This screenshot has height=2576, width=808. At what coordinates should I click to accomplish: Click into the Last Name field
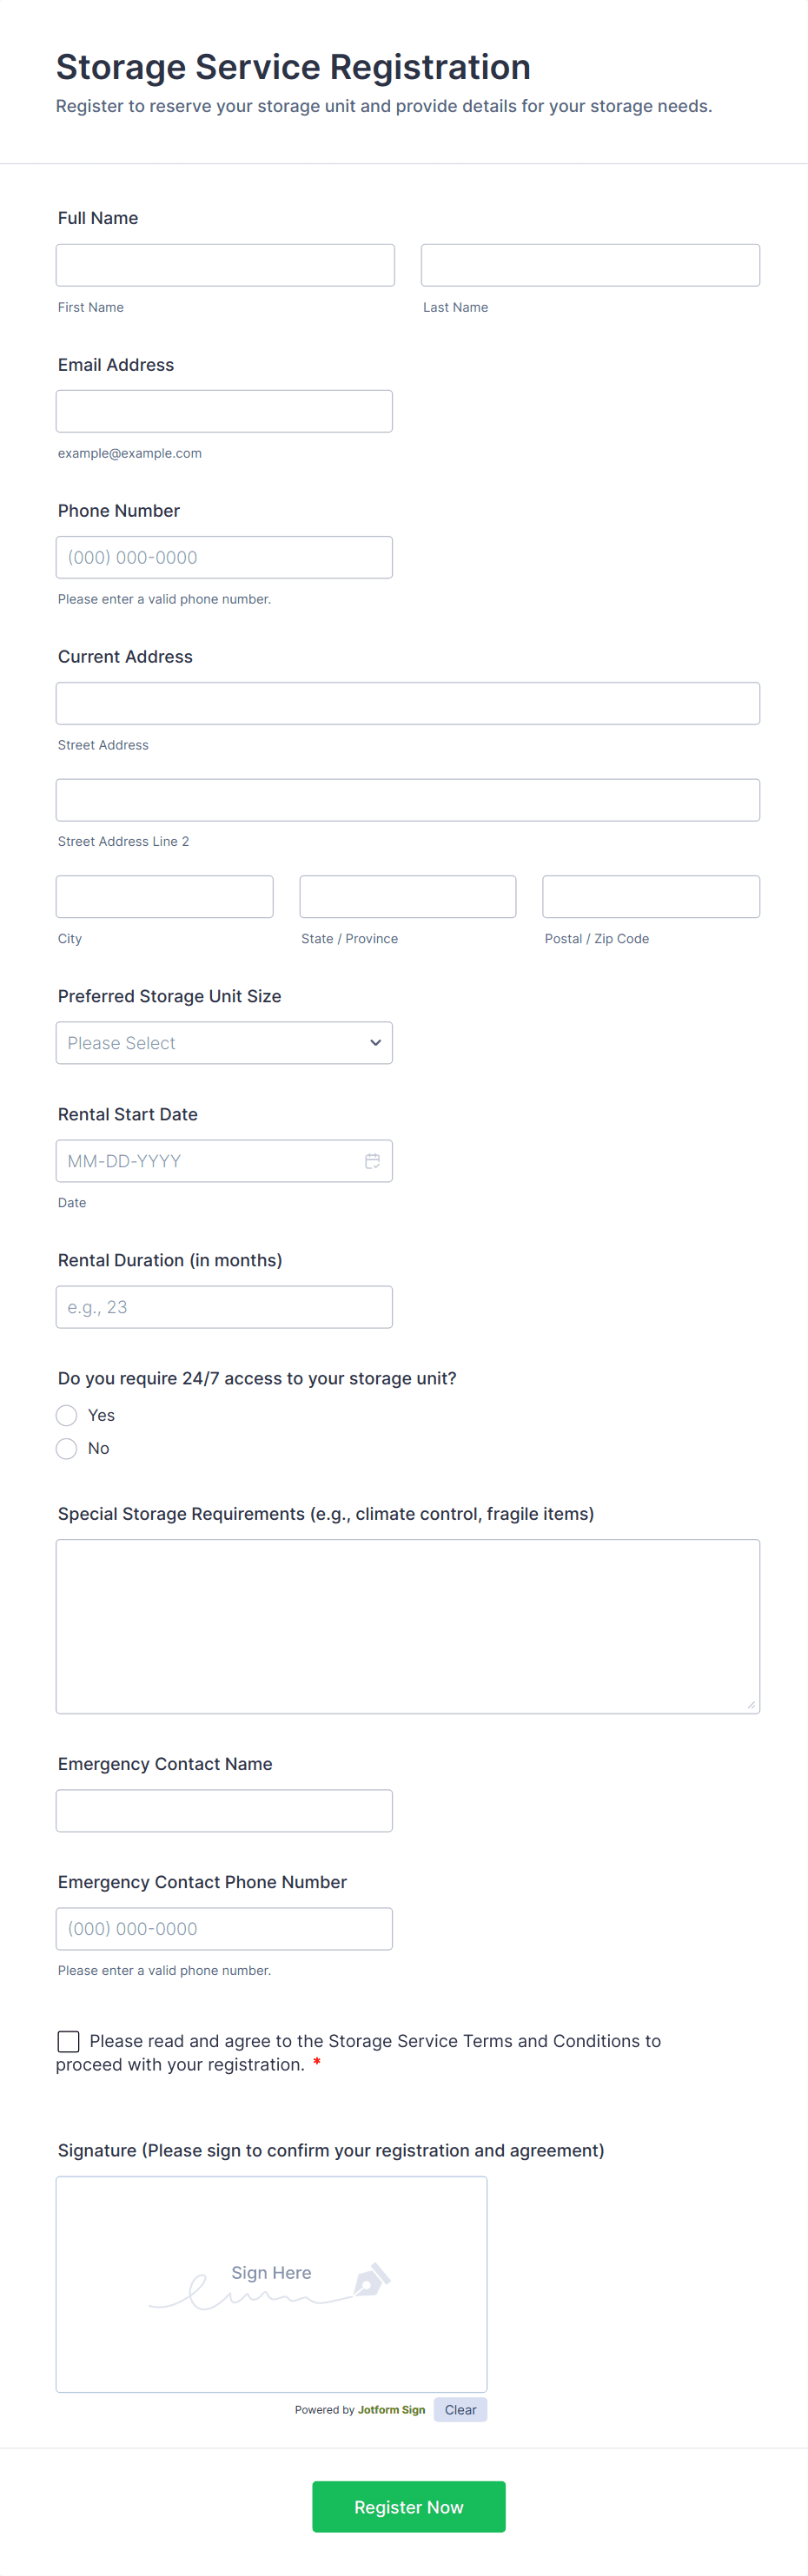pyautogui.click(x=590, y=265)
